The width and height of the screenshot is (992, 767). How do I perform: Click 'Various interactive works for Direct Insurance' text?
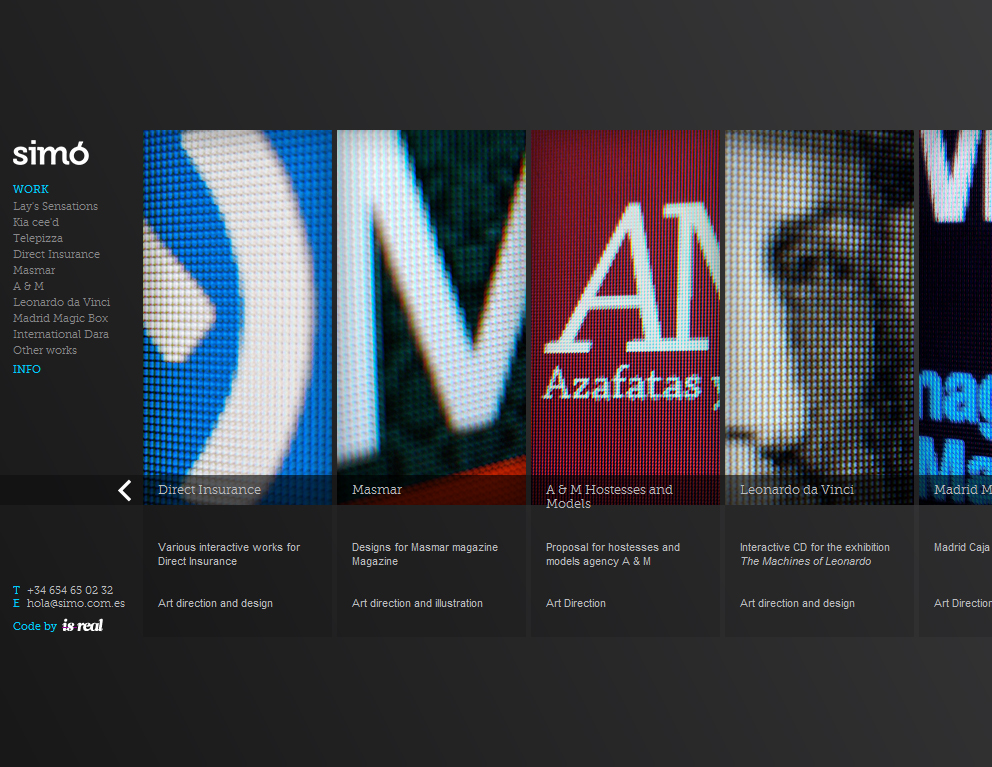pos(229,554)
